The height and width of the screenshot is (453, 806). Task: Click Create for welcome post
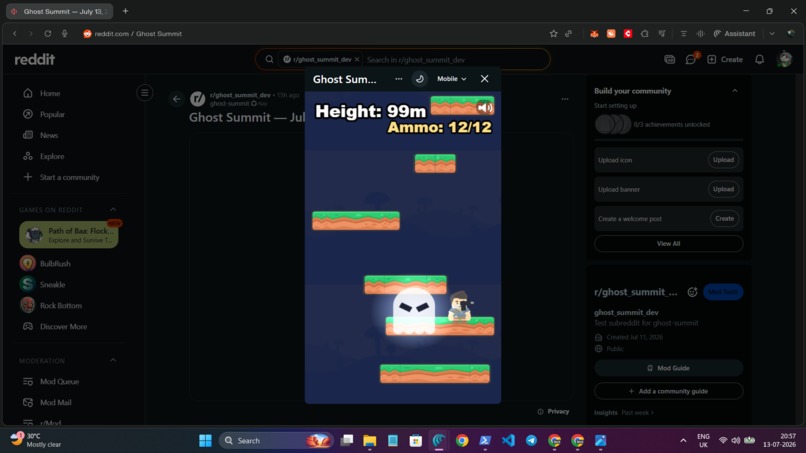coord(724,219)
